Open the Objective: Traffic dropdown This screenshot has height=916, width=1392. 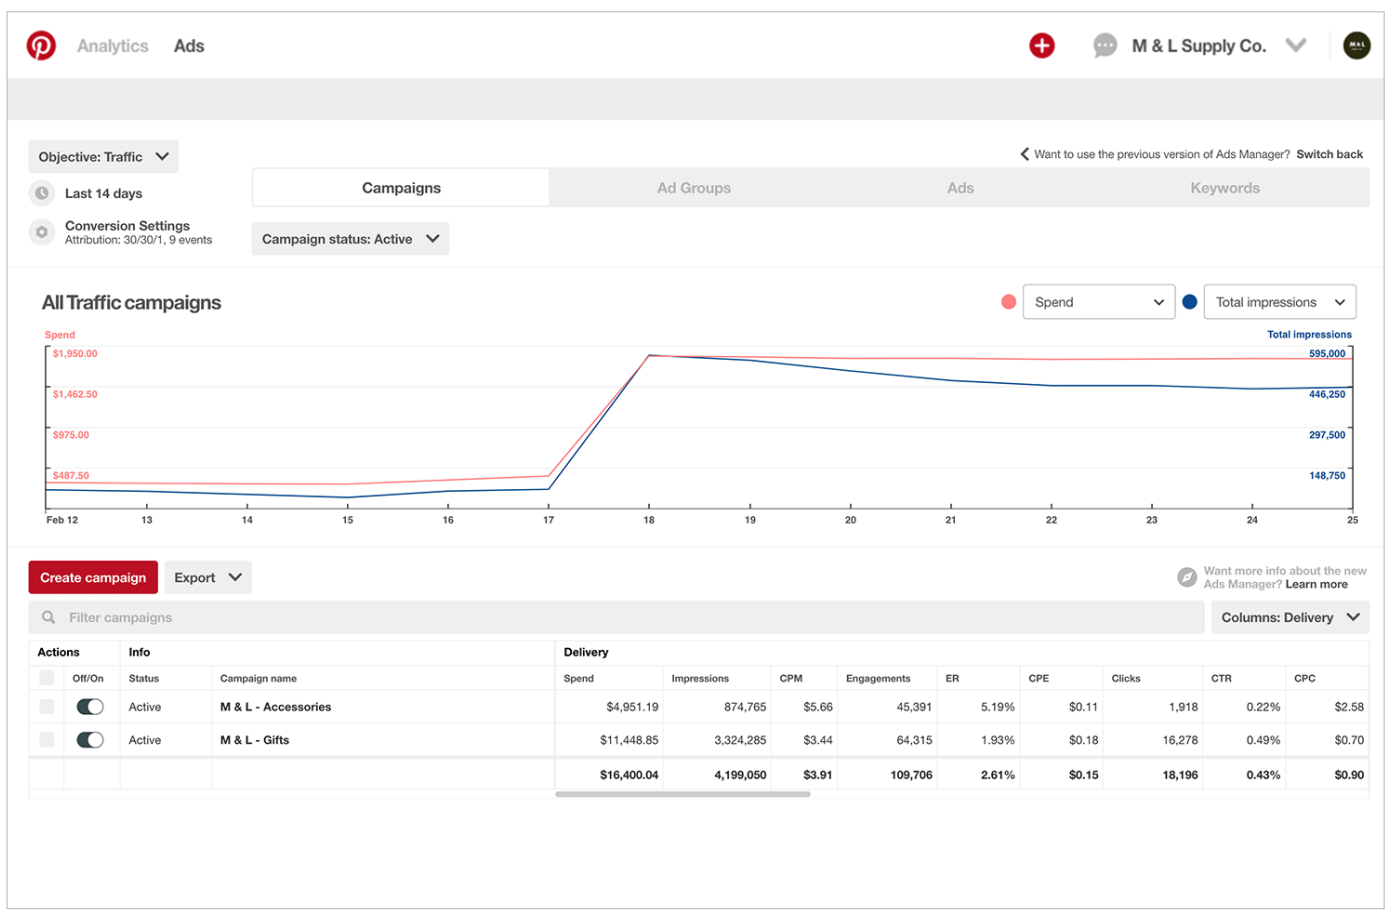tap(102, 156)
